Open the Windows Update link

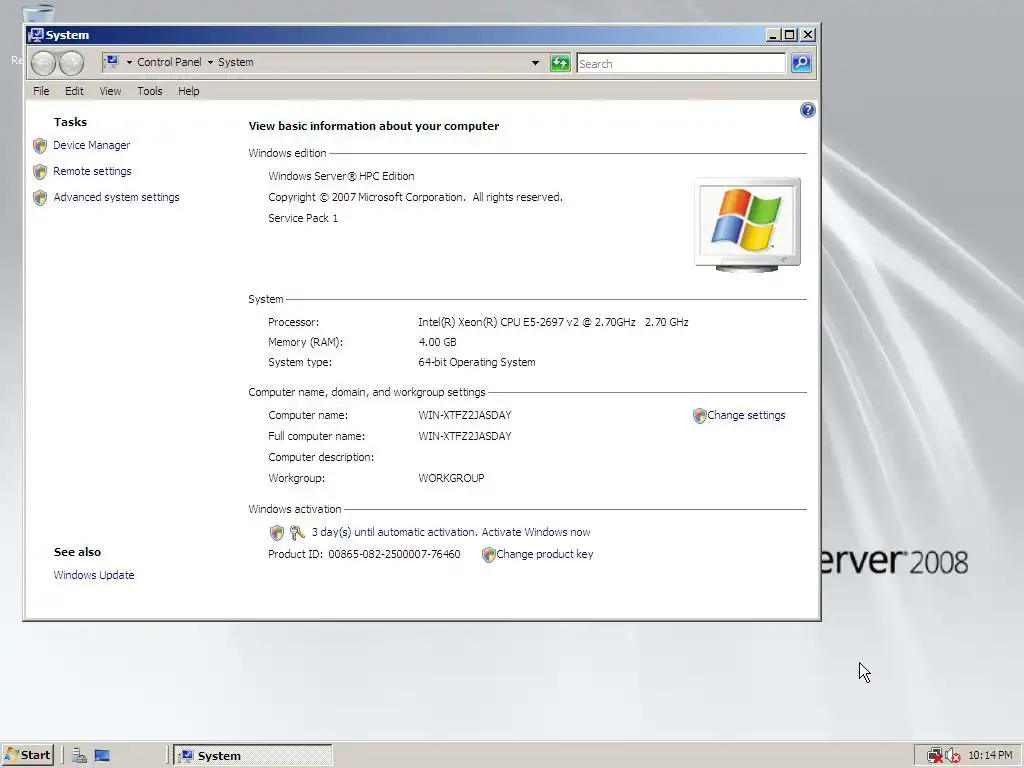[94, 575]
